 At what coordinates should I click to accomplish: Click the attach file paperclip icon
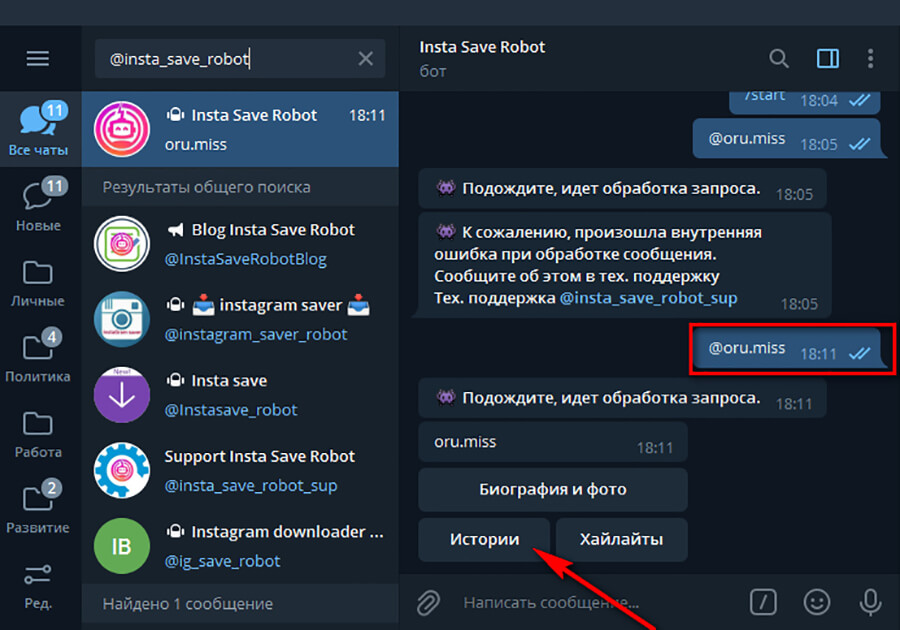point(428,602)
